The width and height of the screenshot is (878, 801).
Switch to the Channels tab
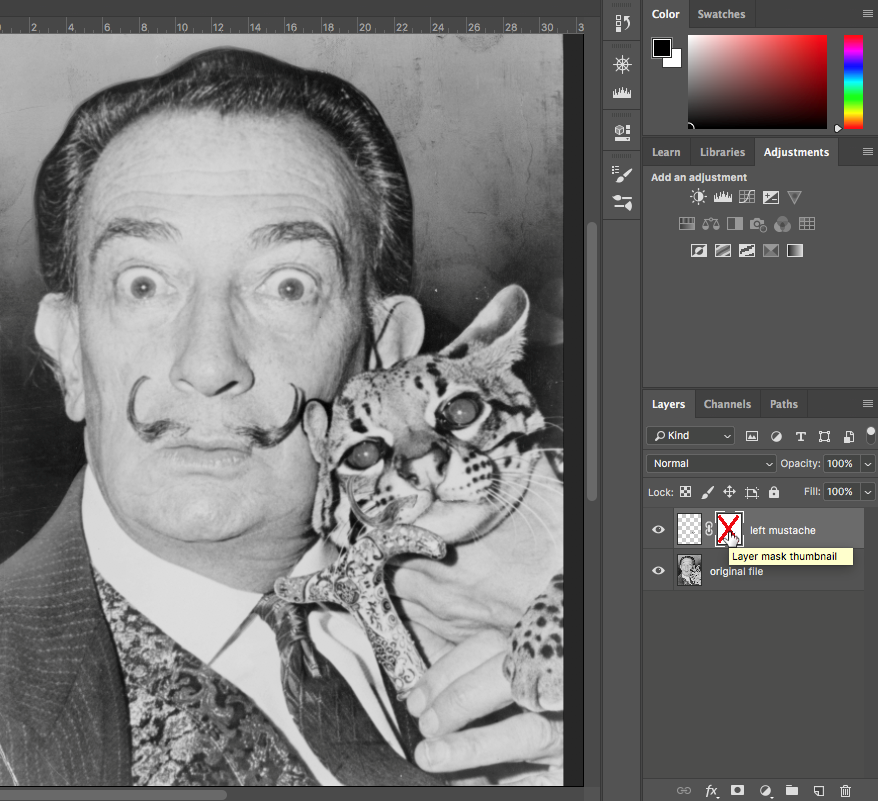(727, 404)
